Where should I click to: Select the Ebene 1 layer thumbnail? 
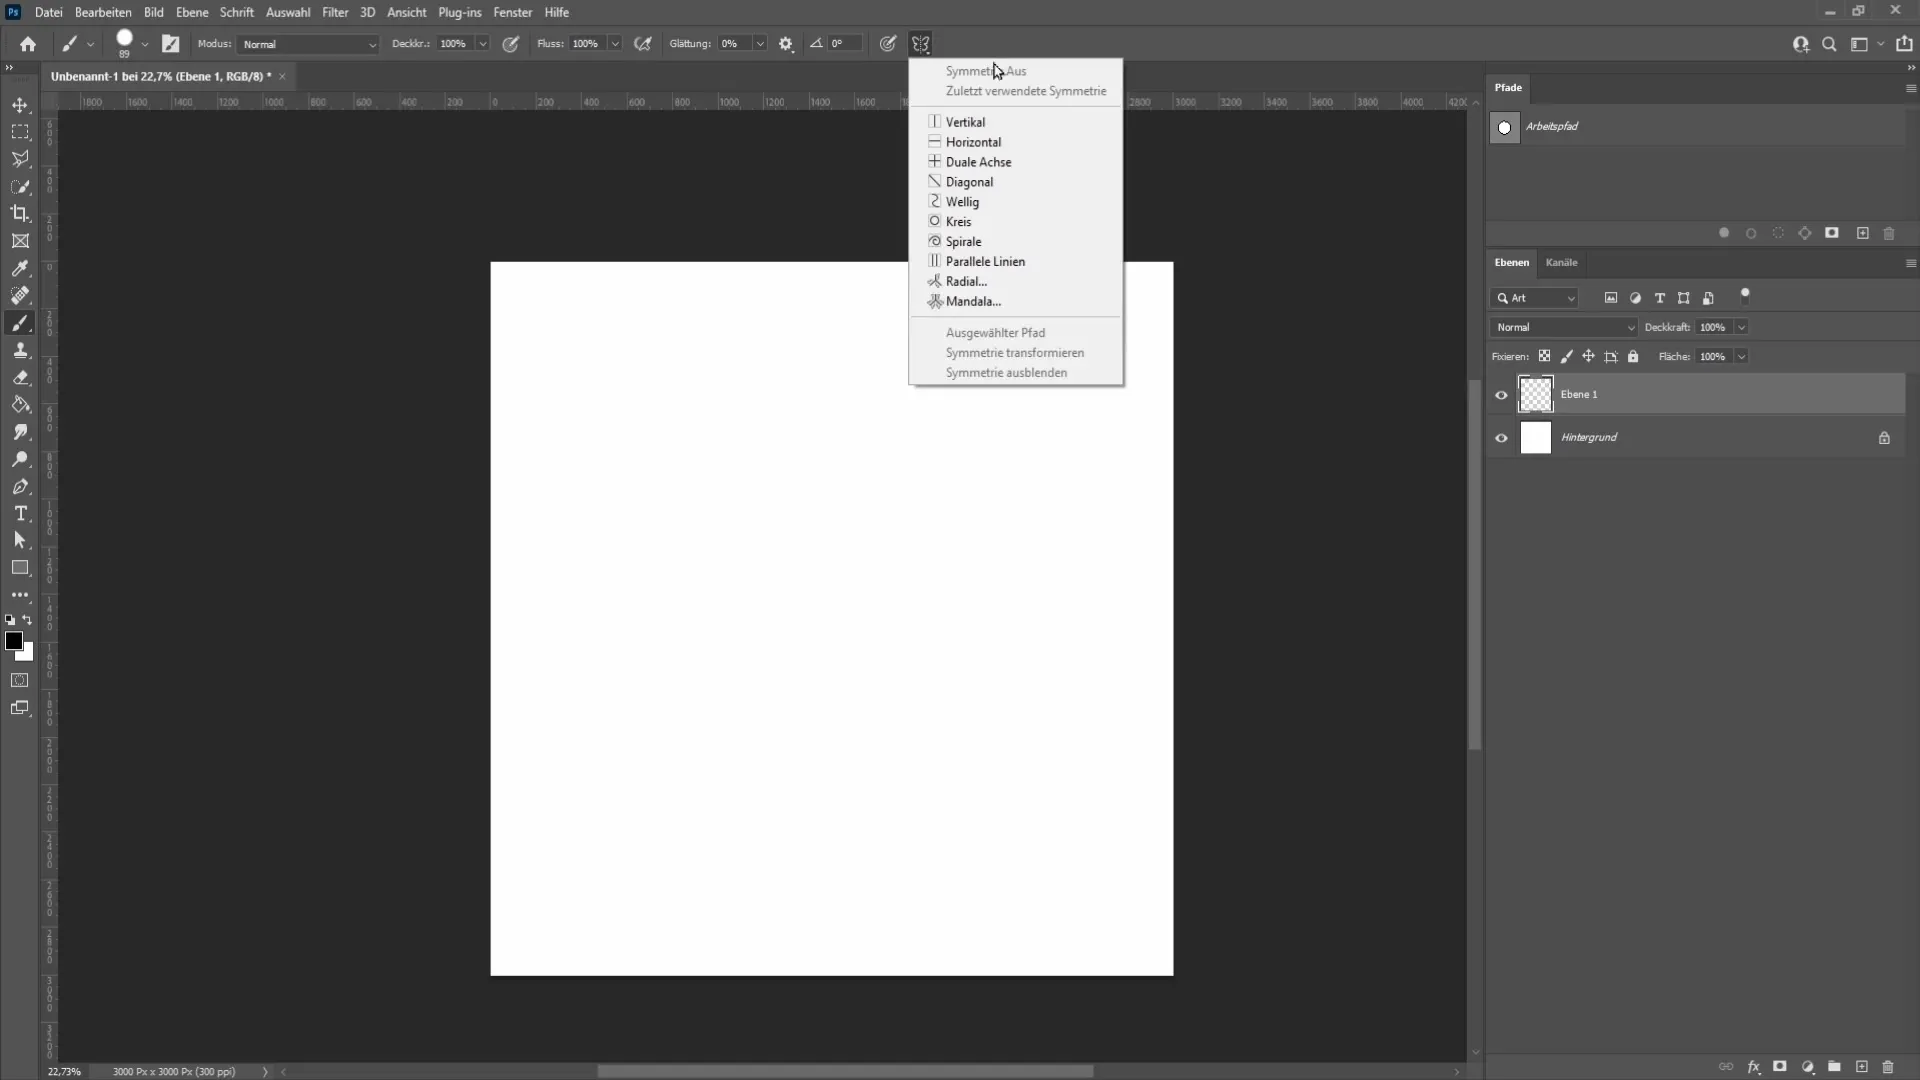click(1535, 395)
